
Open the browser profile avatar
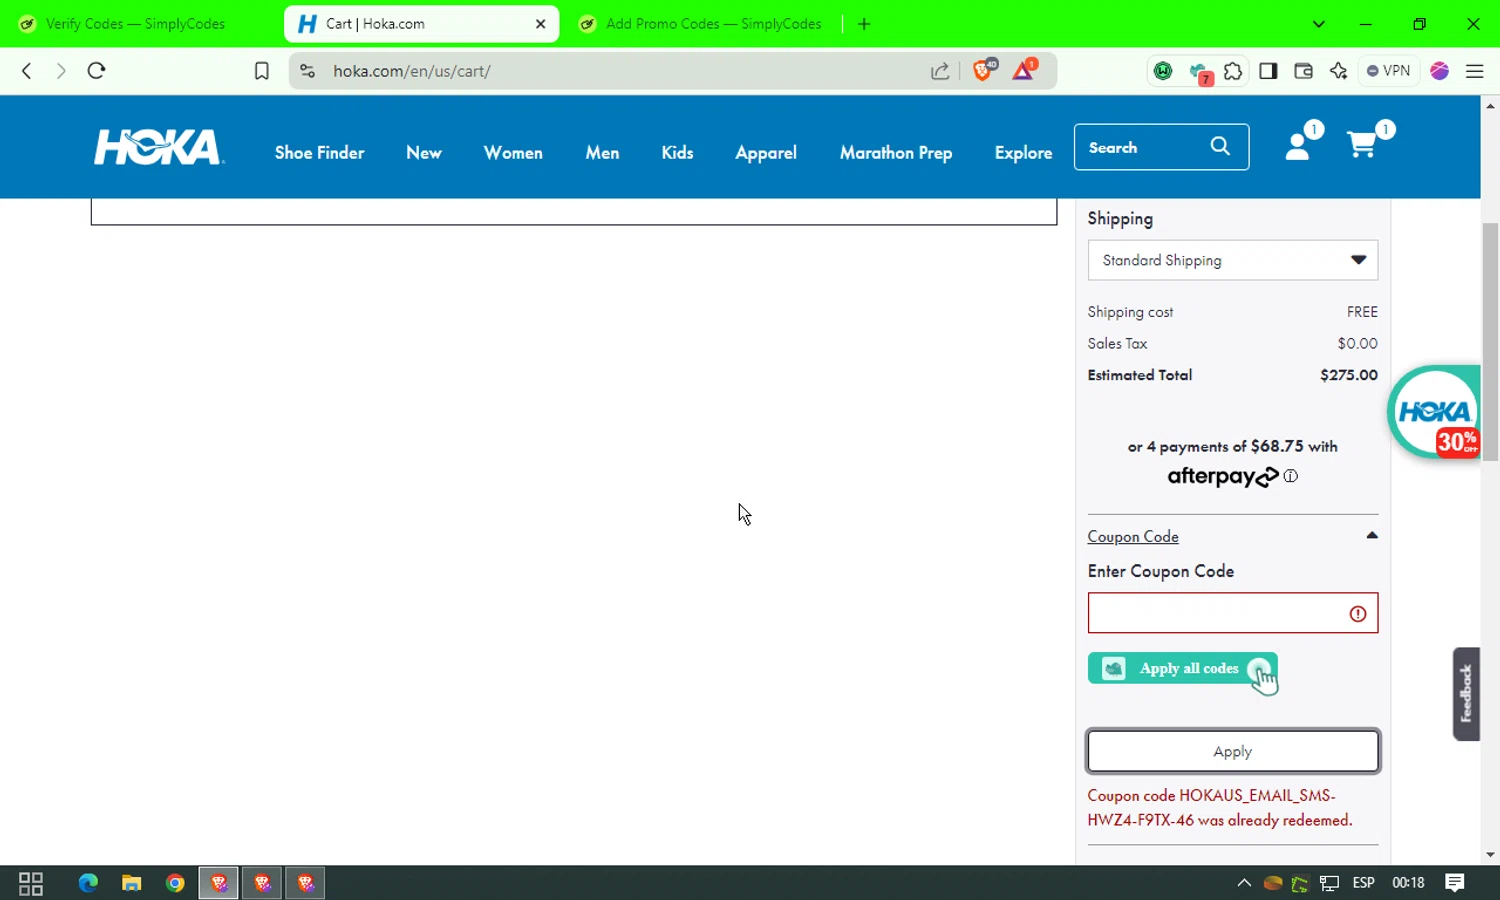pos(1440,71)
